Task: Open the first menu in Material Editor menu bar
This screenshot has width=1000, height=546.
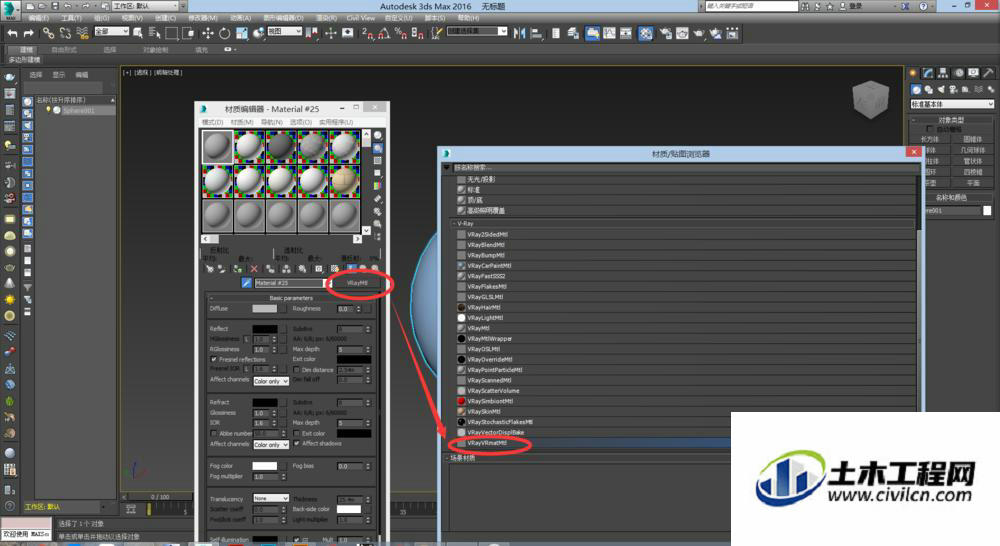Action: (212, 122)
